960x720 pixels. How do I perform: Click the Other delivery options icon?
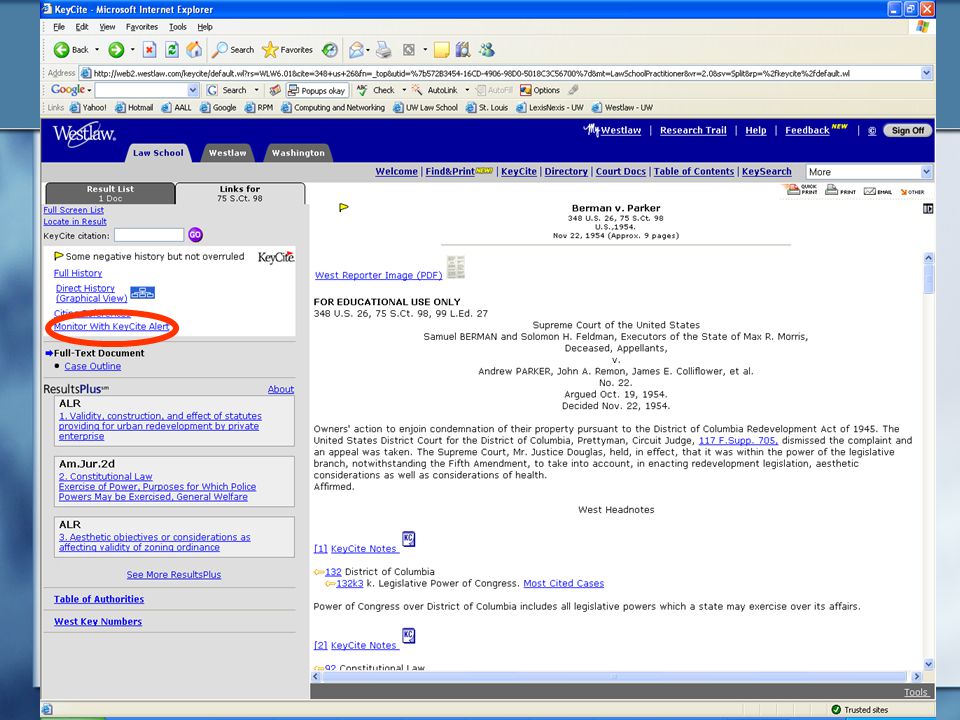(x=912, y=192)
